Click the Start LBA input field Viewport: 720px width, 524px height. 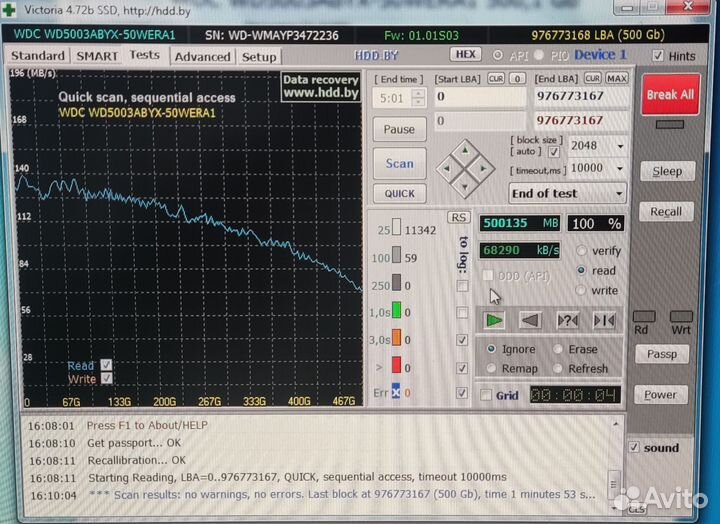[480, 97]
